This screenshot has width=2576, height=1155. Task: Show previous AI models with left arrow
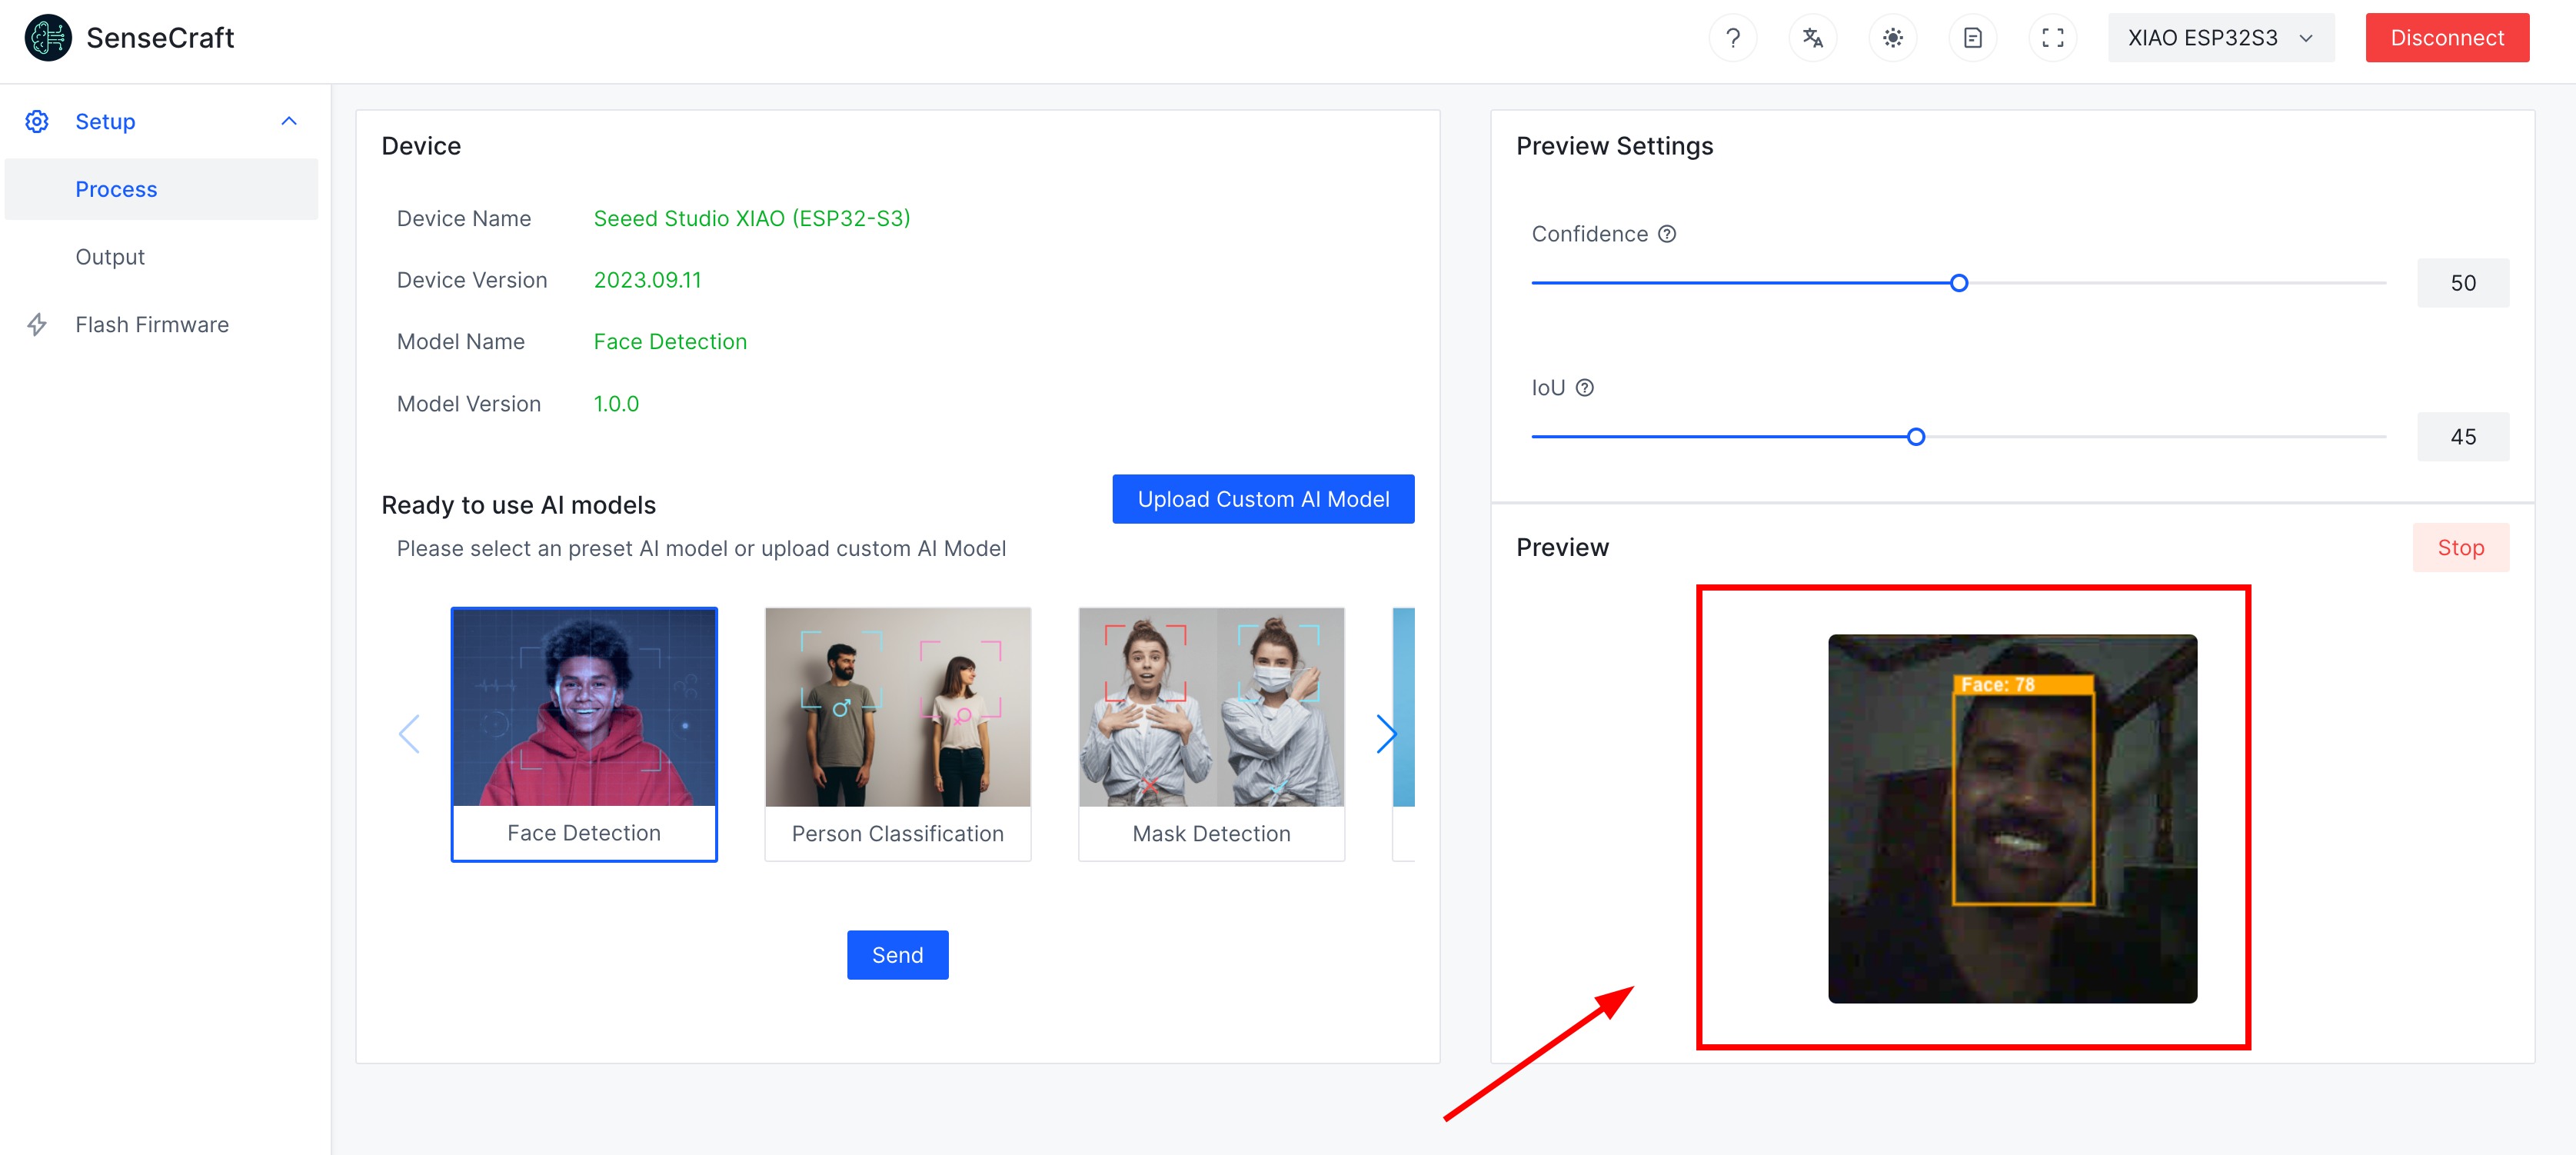(409, 734)
